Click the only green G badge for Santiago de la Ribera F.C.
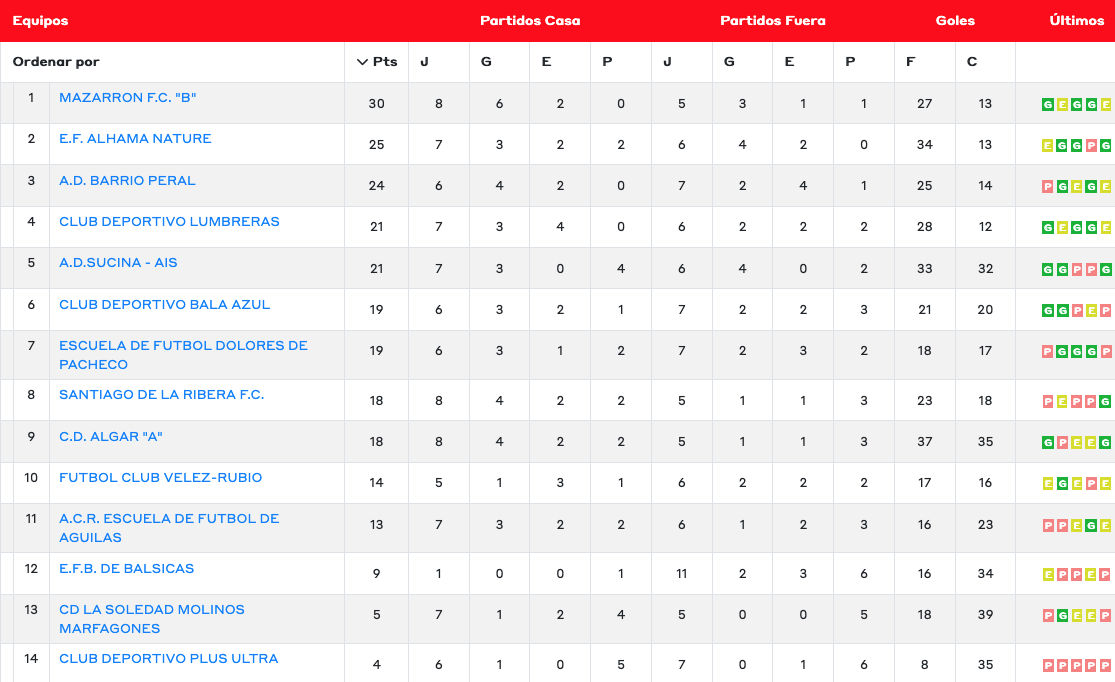Image resolution: width=1115 pixels, height=682 pixels. [x=1106, y=401]
